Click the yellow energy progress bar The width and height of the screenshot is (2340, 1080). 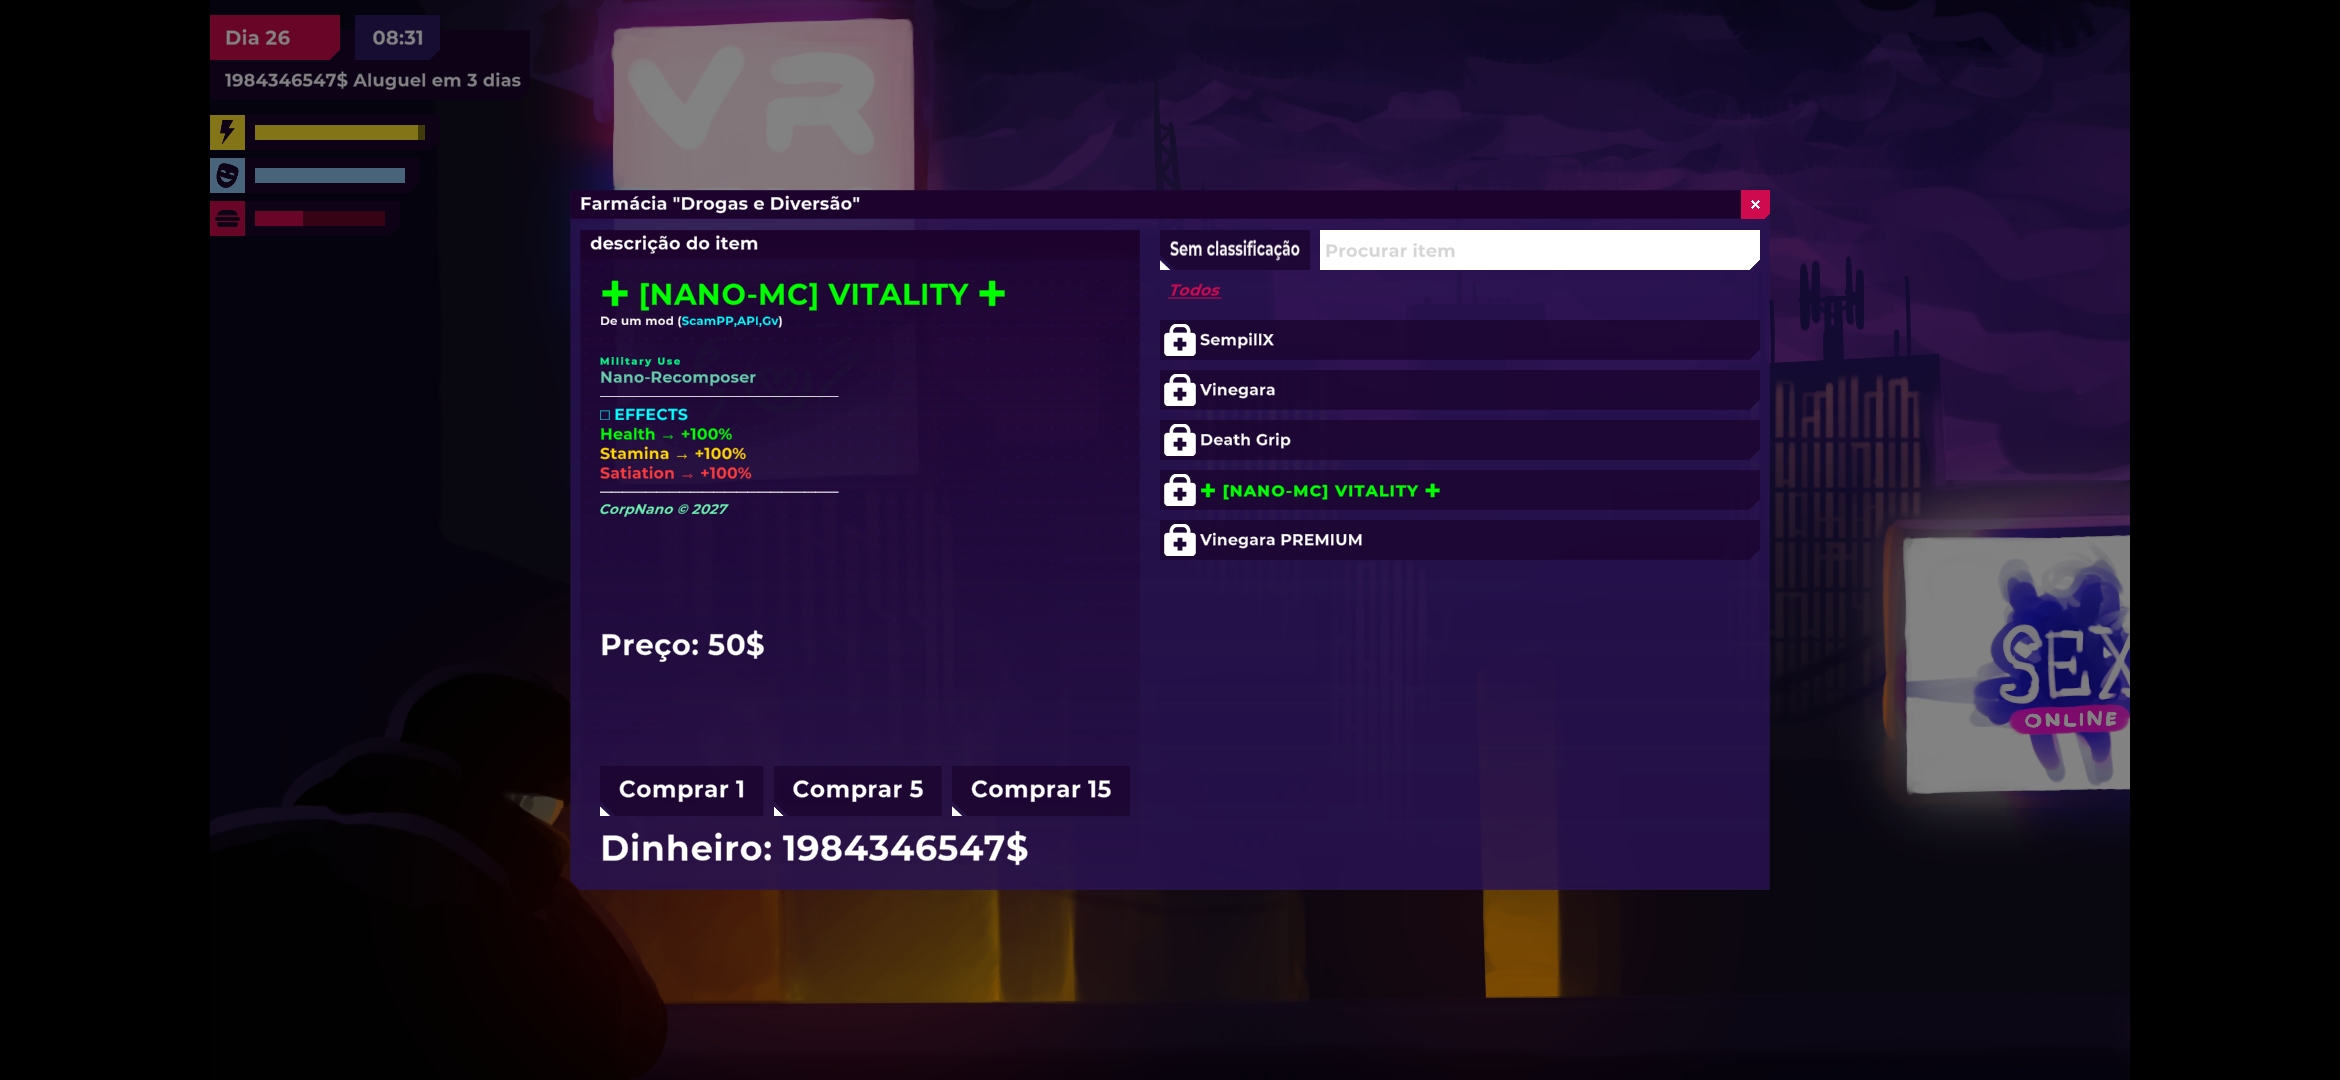339,132
